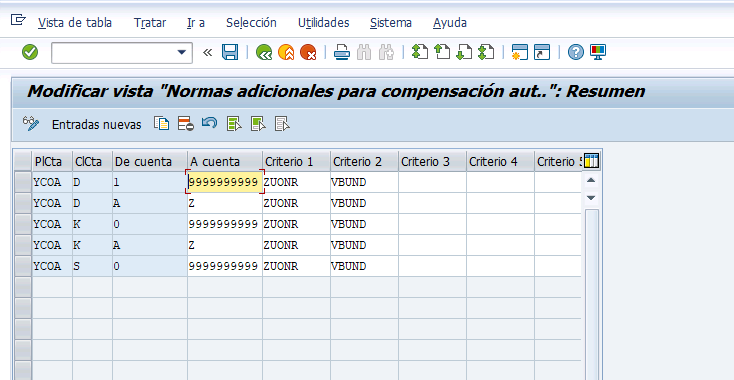Screen dimensions: 734x380
Task: Select row D with account 1
Action: click(23, 182)
